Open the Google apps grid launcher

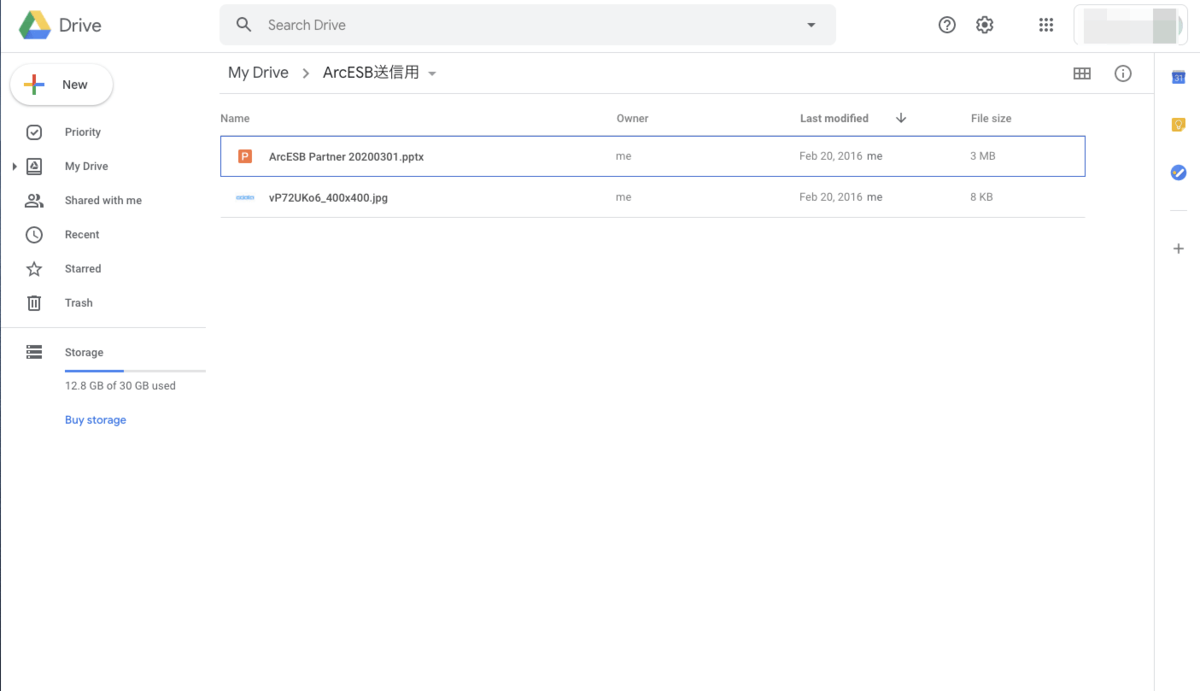[x=1046, y=25]
